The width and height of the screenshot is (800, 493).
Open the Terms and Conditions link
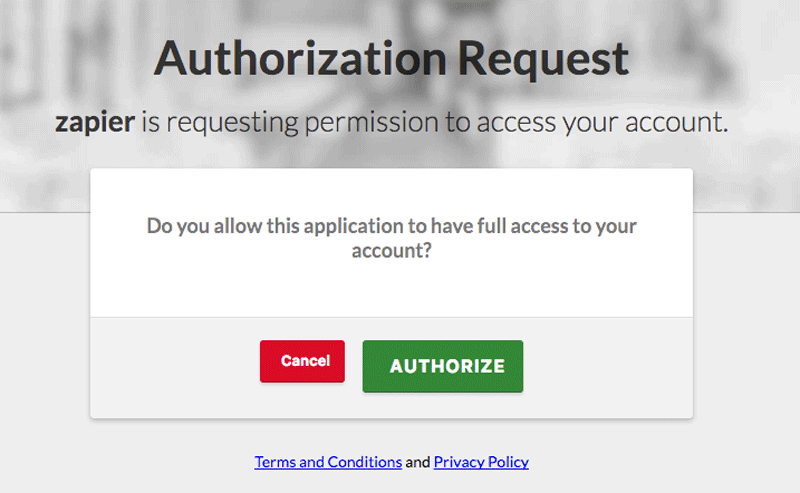coord(328,462)
